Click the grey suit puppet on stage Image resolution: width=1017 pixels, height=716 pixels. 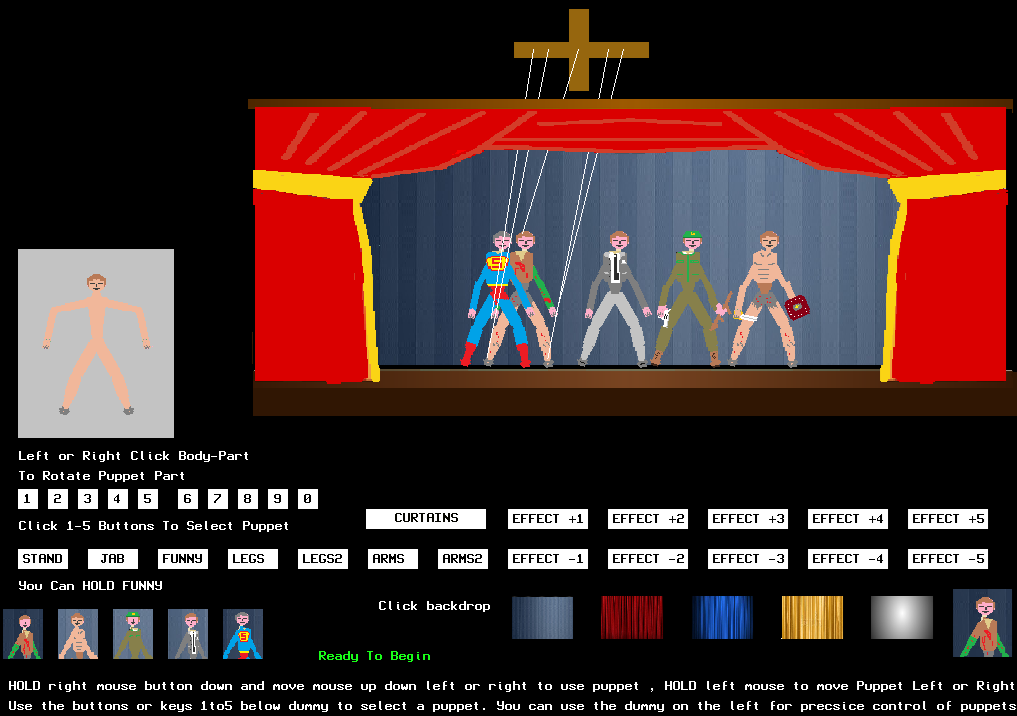point(616,300)
